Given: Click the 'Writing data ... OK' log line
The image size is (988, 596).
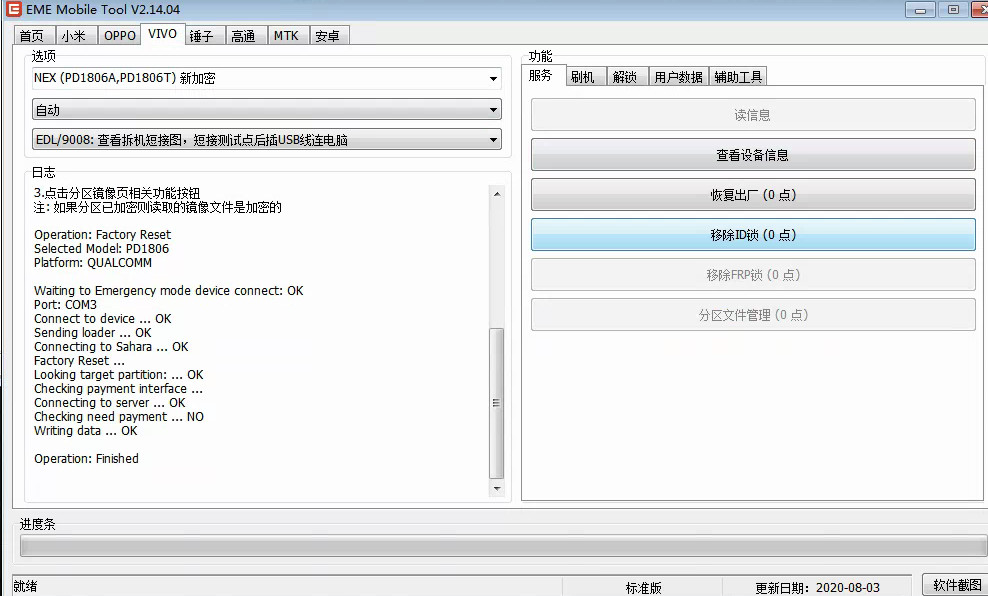Looking at the screenshot, I should click(x=86, y=430).
